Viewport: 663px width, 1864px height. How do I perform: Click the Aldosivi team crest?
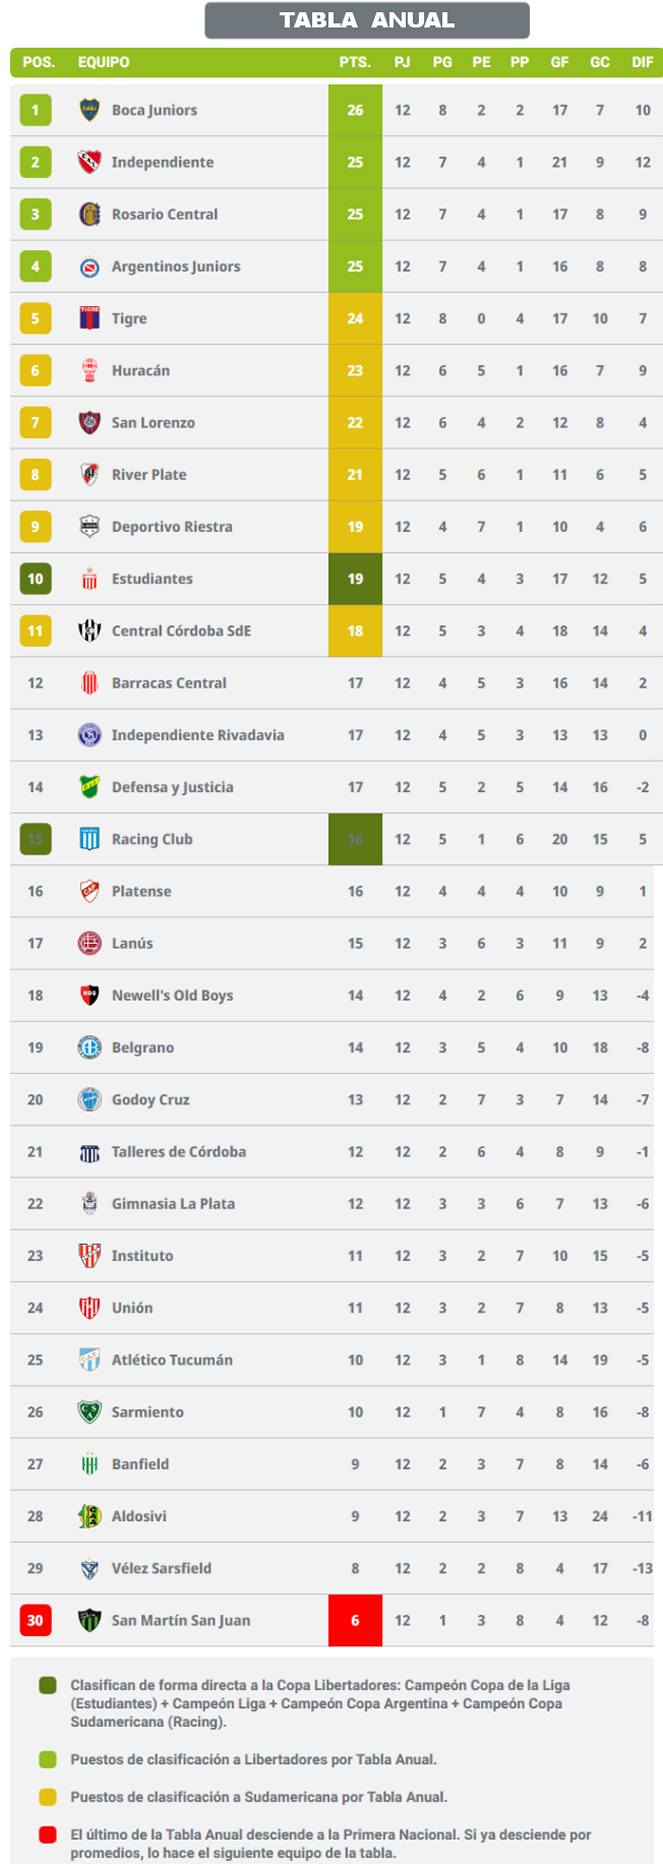point(89,1516)
